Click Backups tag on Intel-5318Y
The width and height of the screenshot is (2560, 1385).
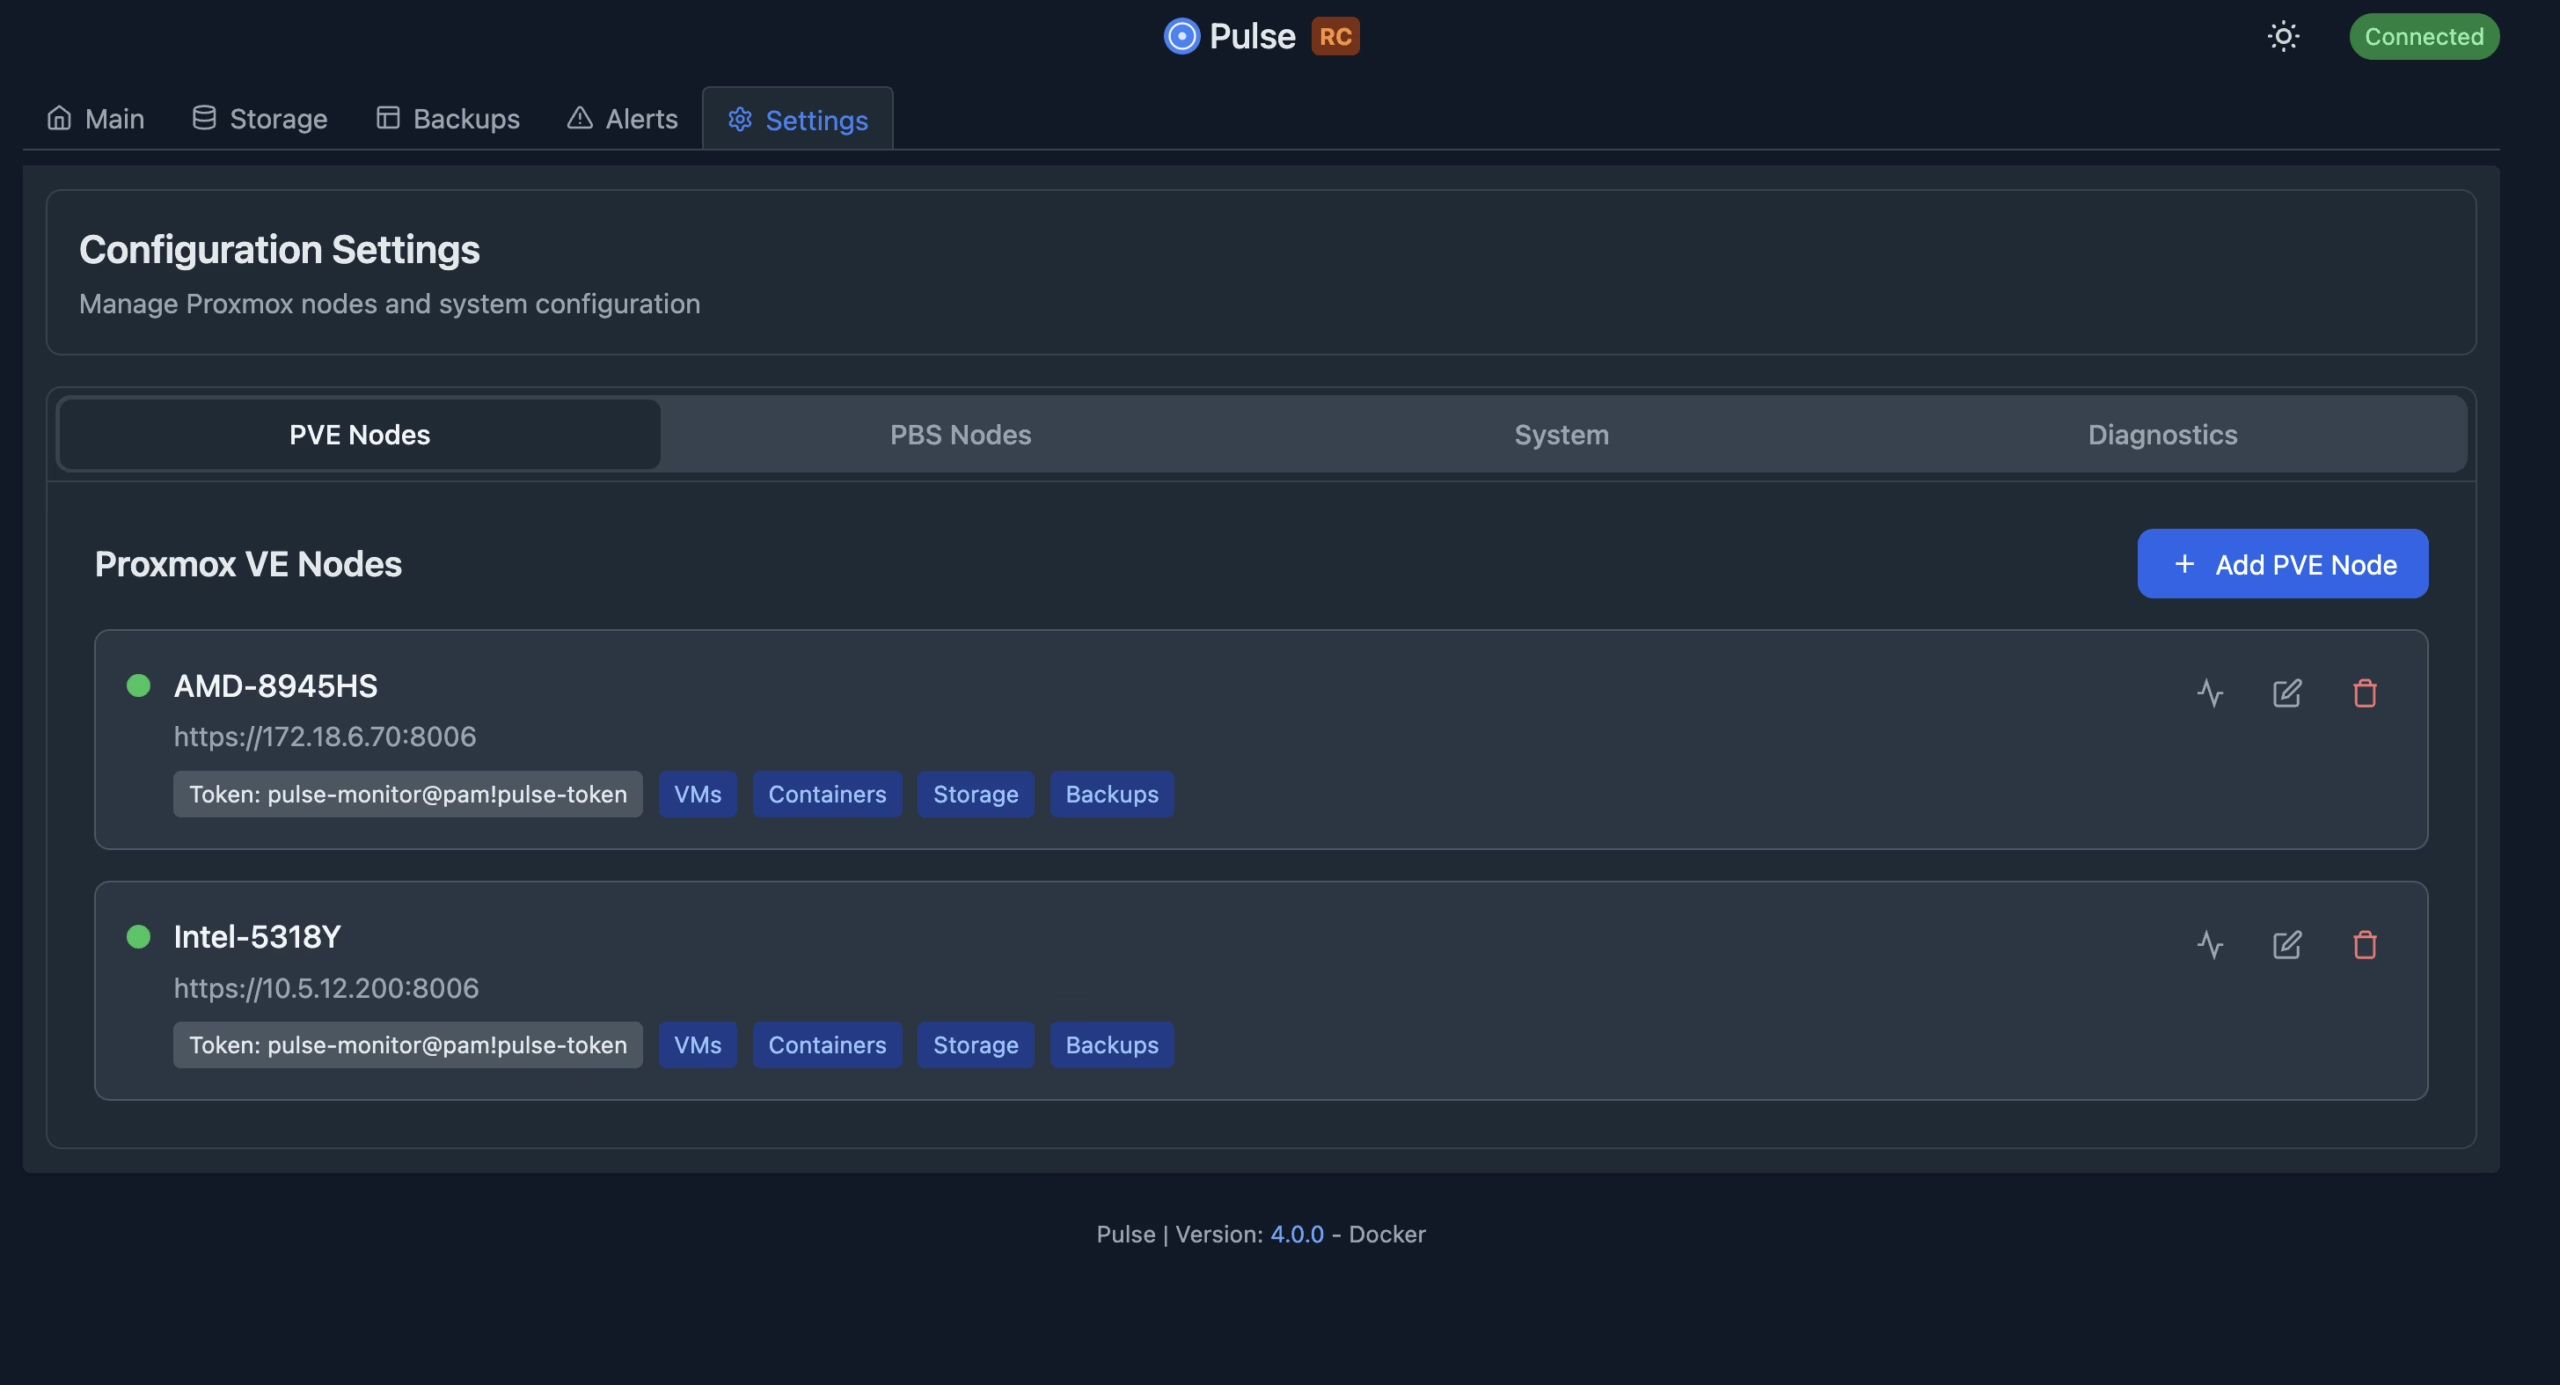click(x=1112, y=1045)
